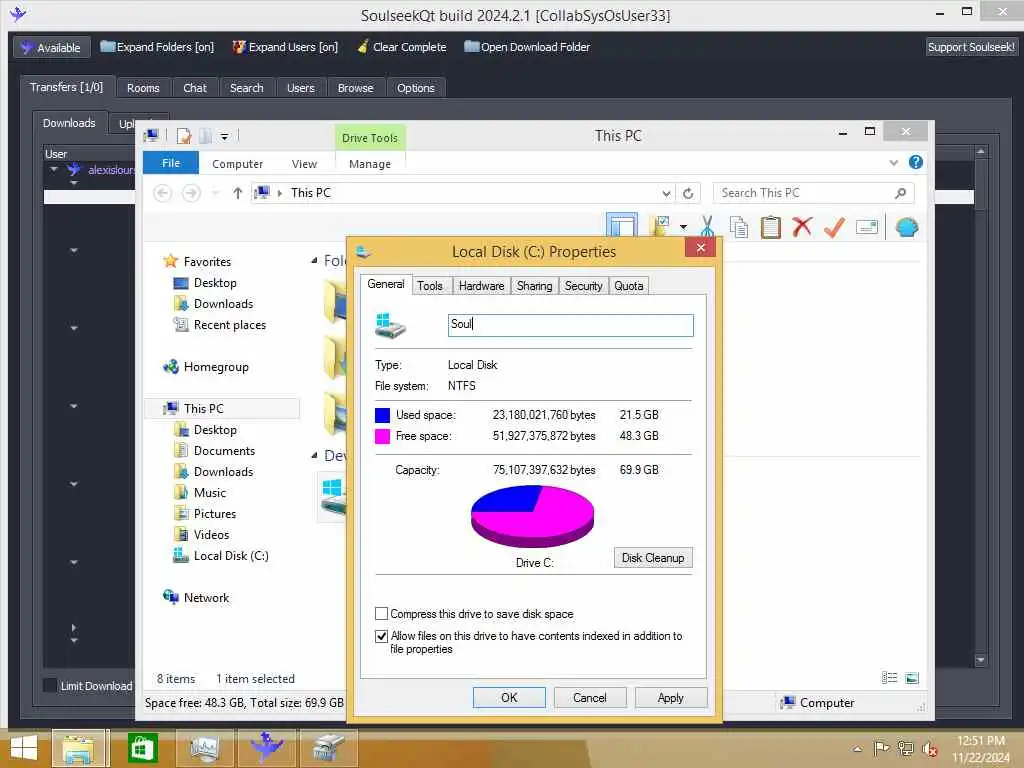Uncheck Allow files to have contents indexed
Screen dimensions: 1024x768
(381, 636)
